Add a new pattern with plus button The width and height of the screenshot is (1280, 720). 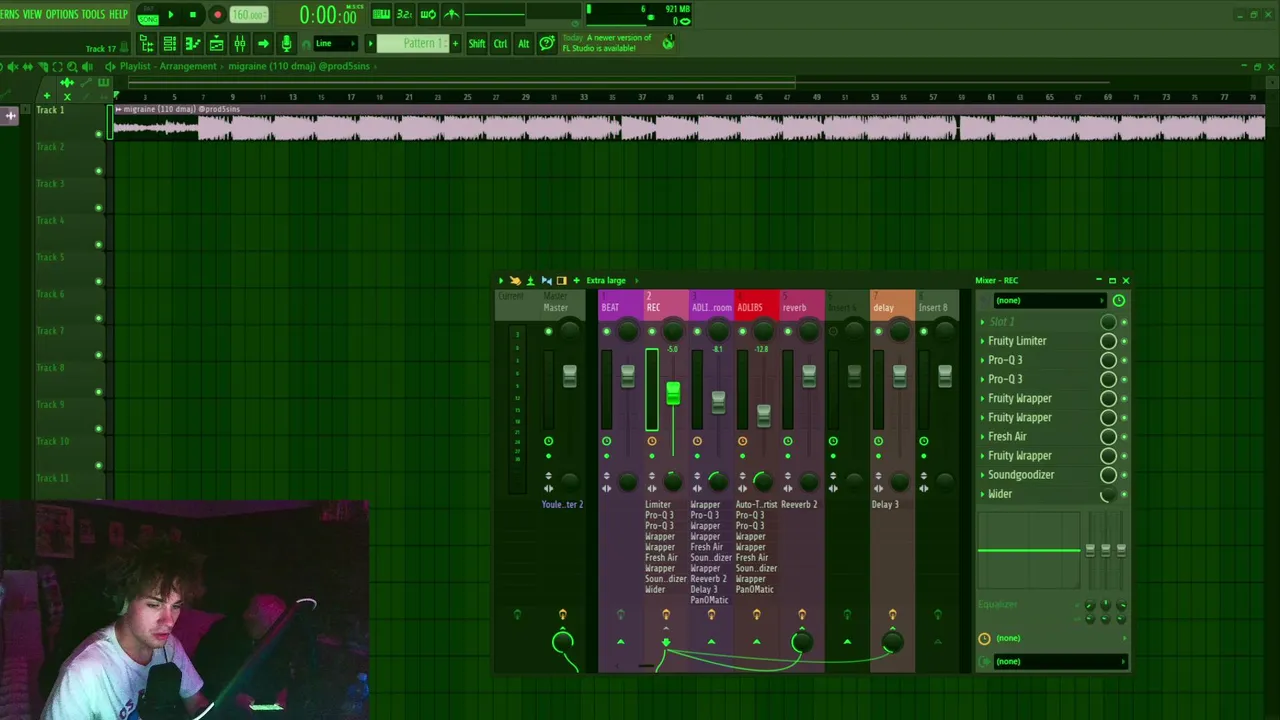point(455,43)
